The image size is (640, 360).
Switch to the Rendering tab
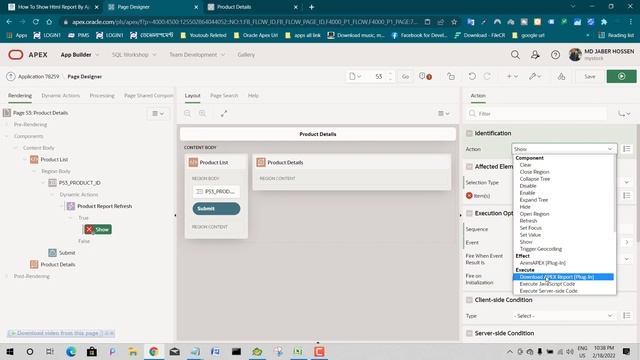(x=20, y=96)
